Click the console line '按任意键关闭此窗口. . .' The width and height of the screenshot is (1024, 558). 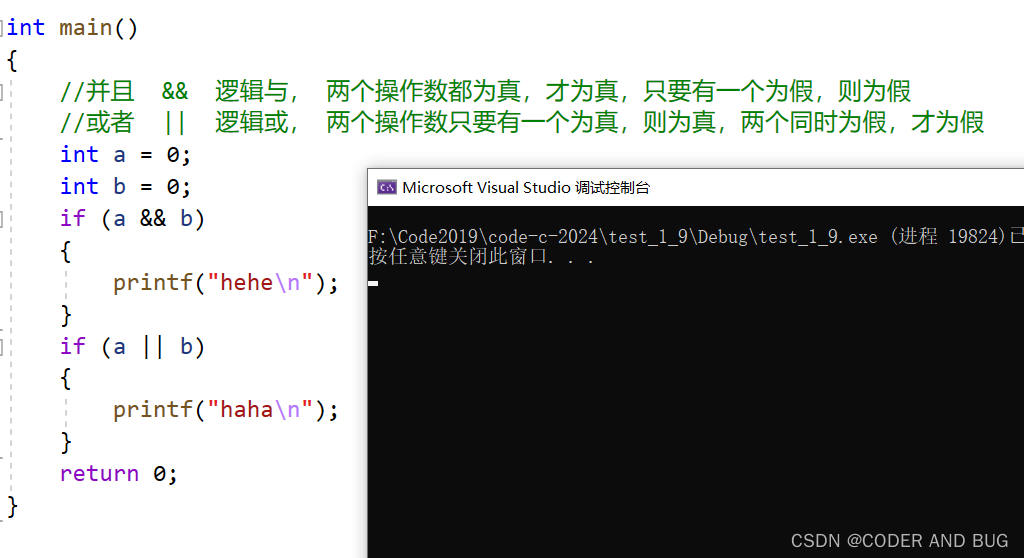tap(481, 256)
